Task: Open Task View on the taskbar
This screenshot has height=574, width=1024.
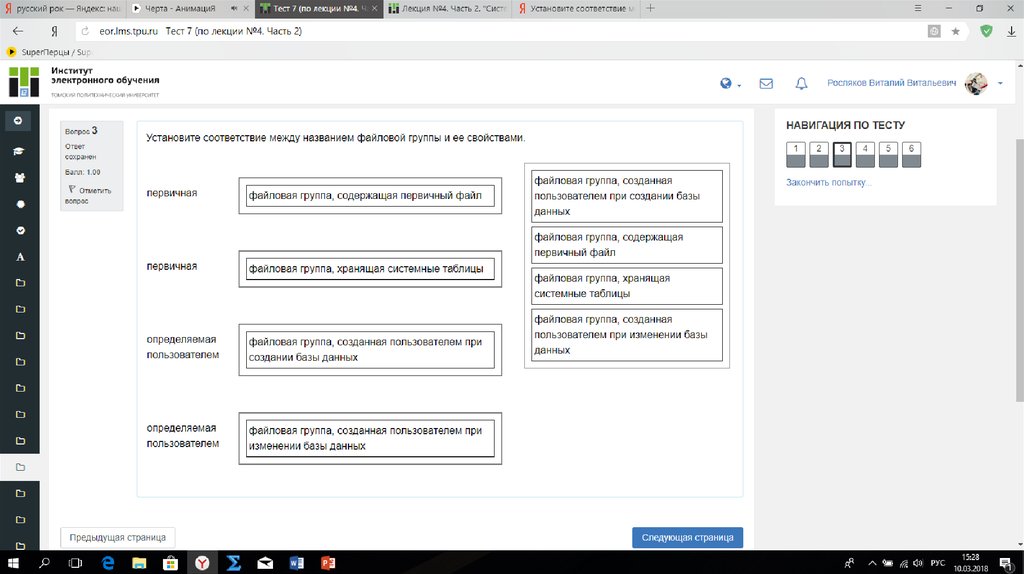Action: (75, 562)
